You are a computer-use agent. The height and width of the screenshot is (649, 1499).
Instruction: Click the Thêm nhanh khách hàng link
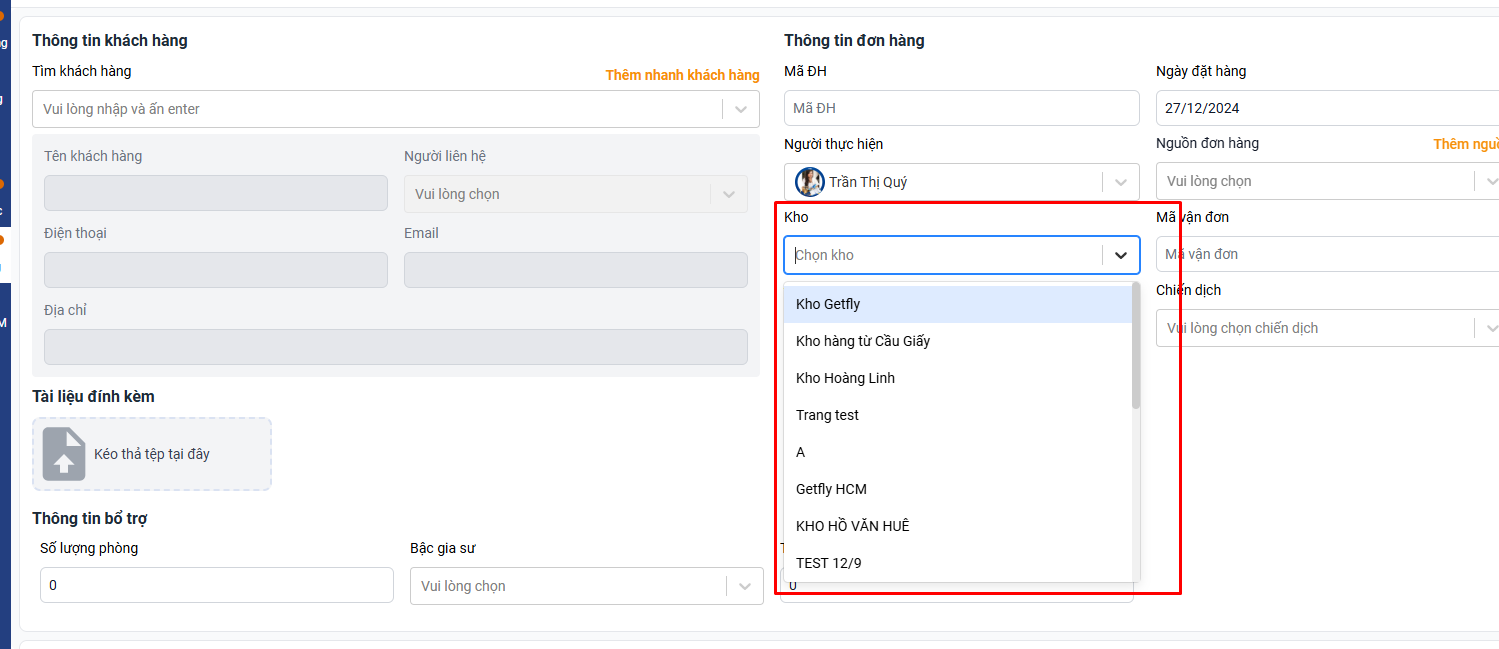(x=682, y=75)
